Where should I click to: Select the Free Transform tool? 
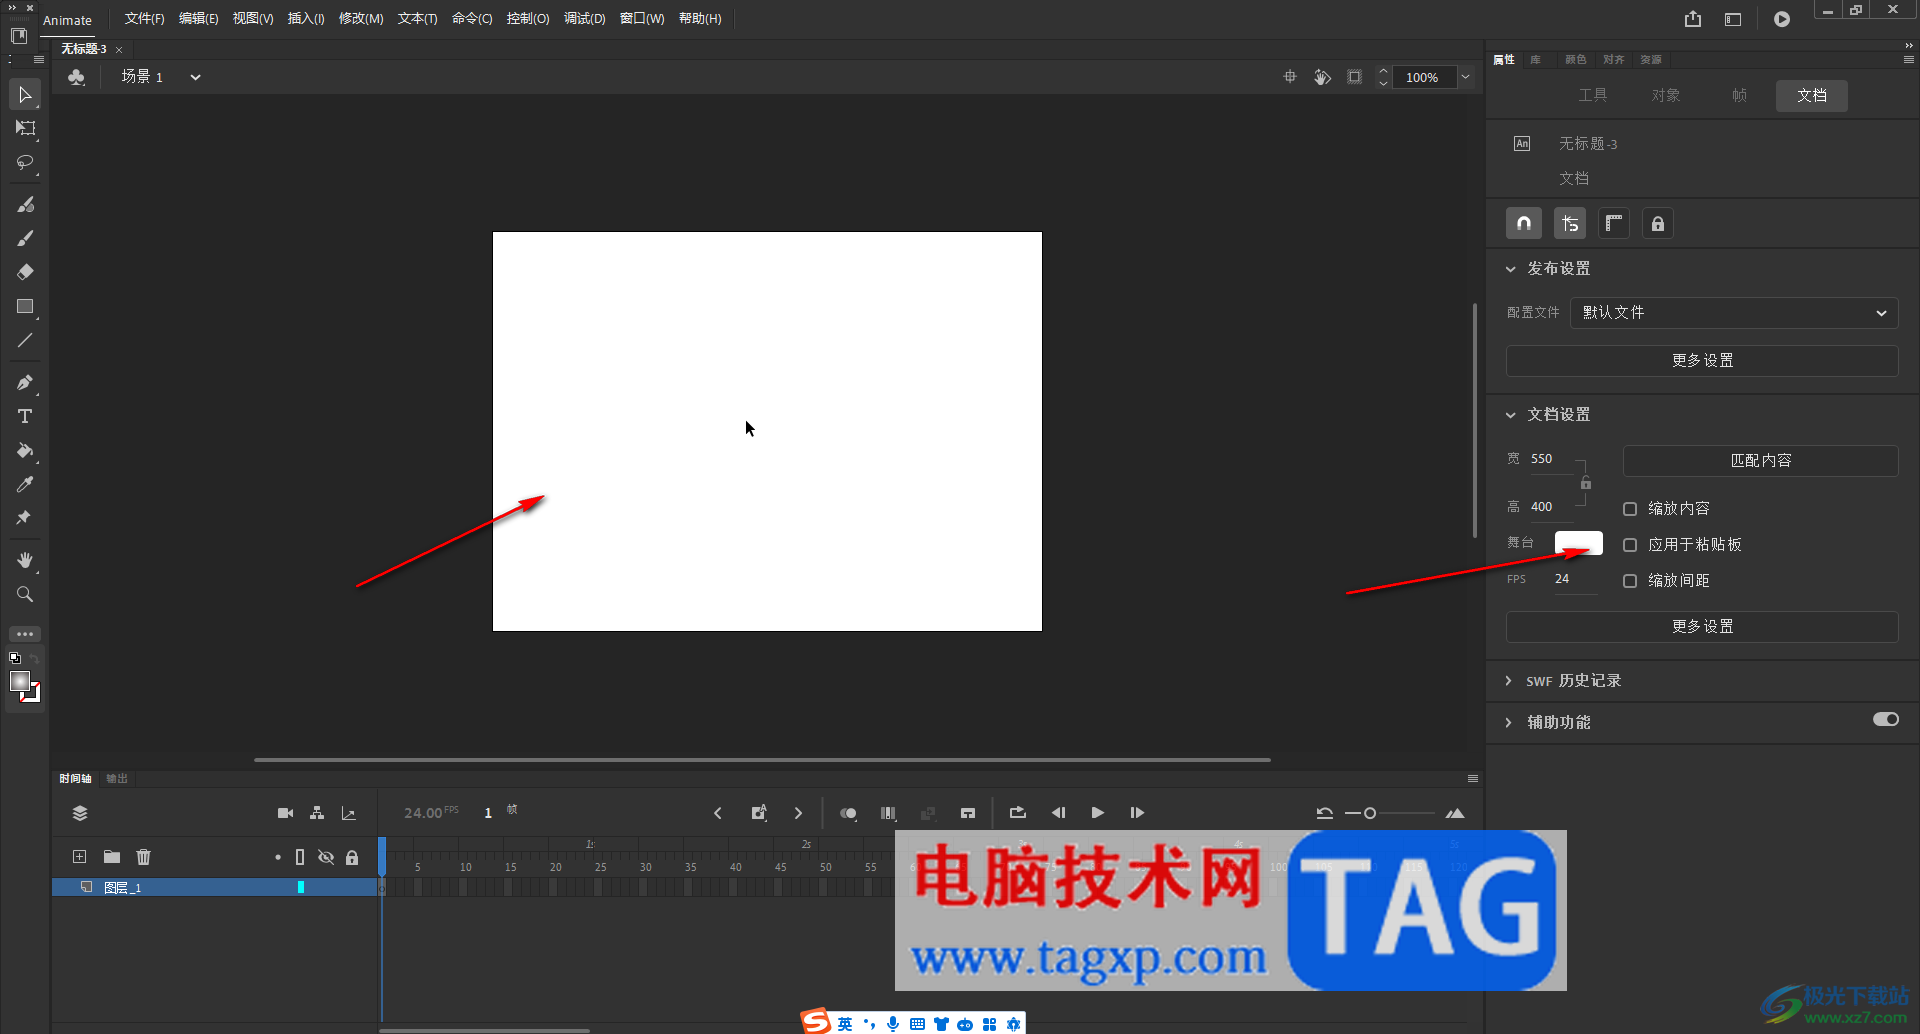(25, 128)
